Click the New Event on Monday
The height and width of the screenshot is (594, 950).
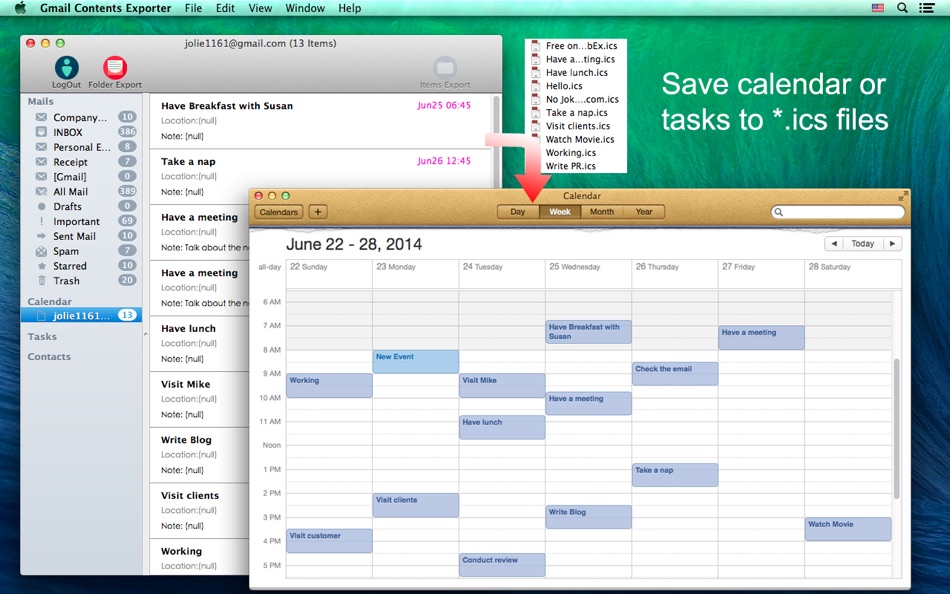pos(416,361)
